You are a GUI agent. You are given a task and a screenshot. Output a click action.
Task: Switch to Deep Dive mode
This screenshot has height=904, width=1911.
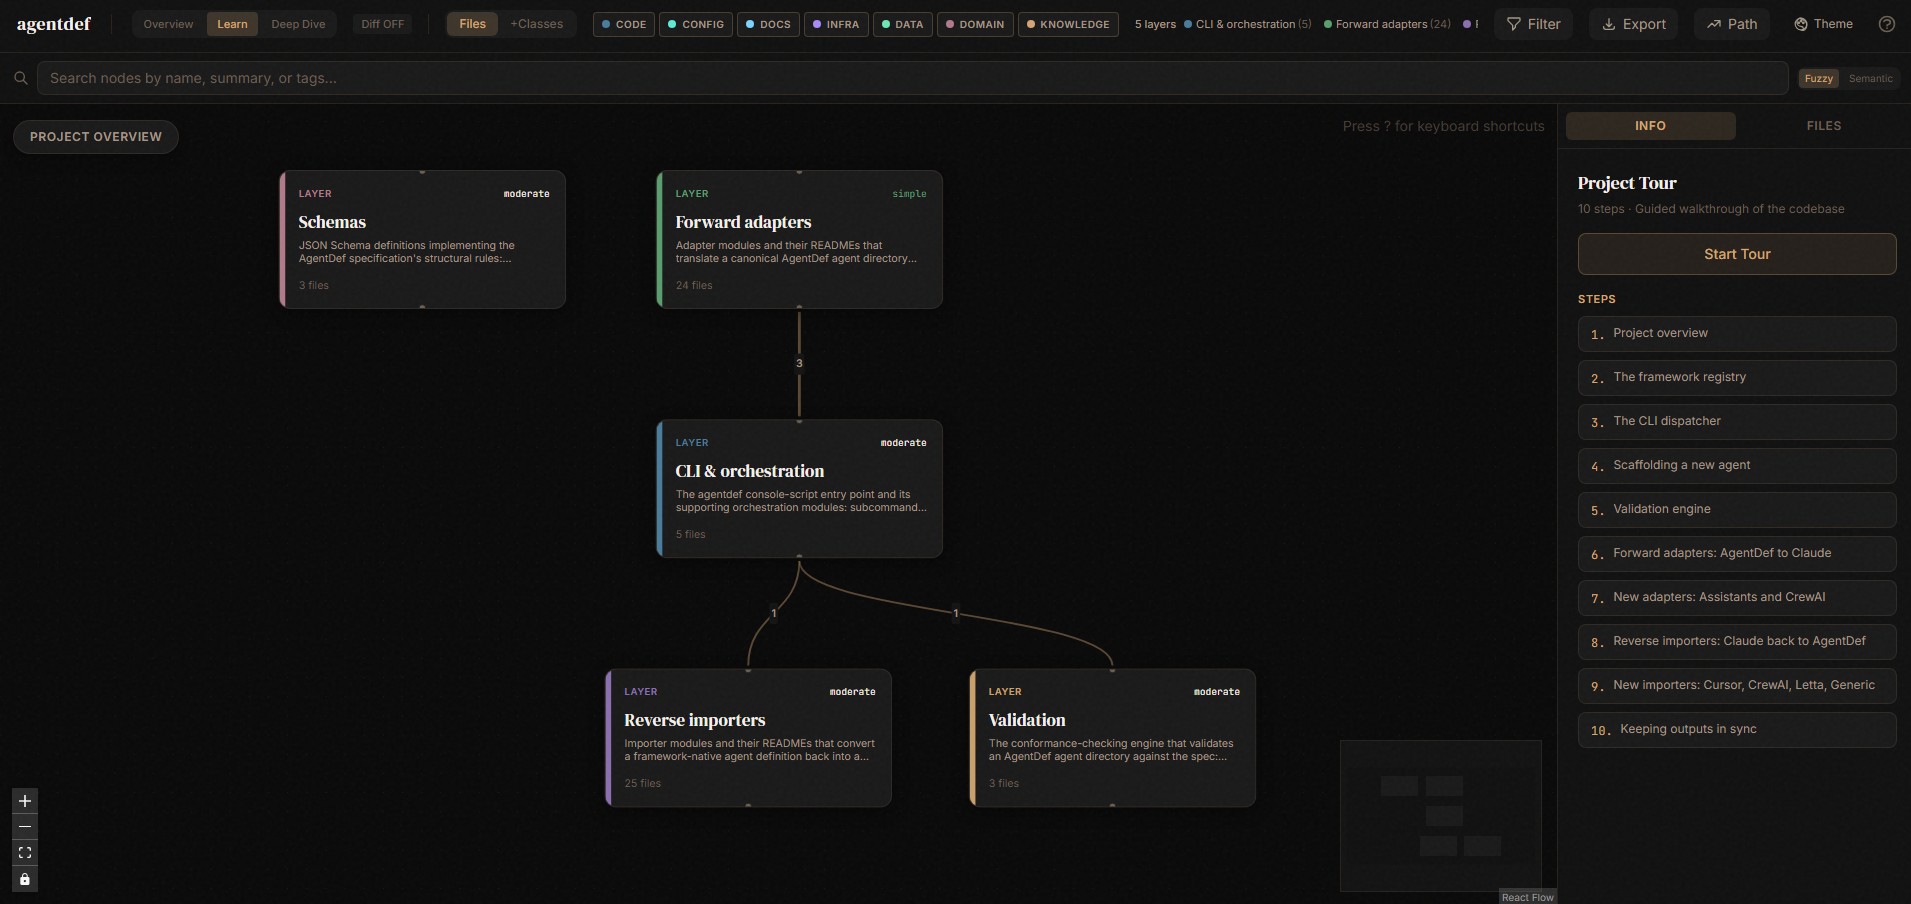298,24
